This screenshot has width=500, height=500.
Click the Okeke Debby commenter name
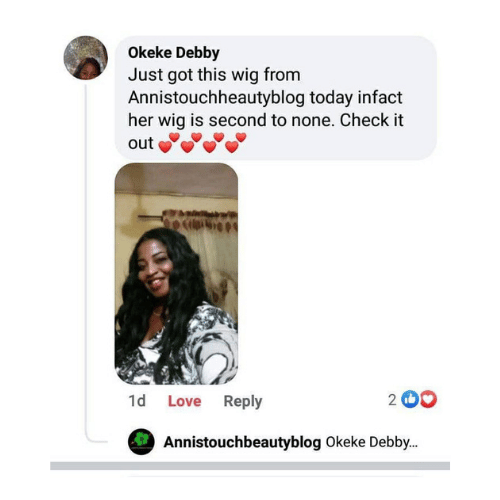(x=174, y=53)
